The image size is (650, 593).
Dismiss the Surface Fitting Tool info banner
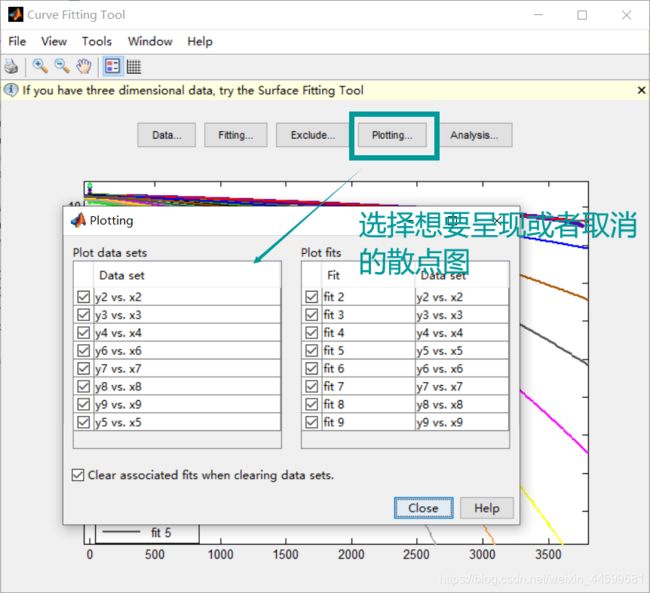641,90
